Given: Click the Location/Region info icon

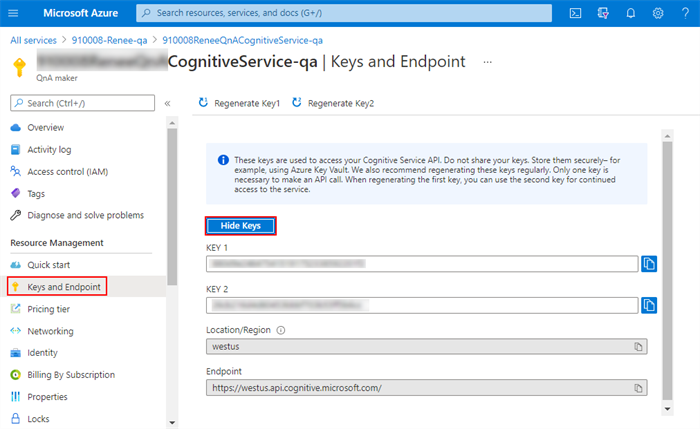Looking at the screenshot, I should point(280,330).
